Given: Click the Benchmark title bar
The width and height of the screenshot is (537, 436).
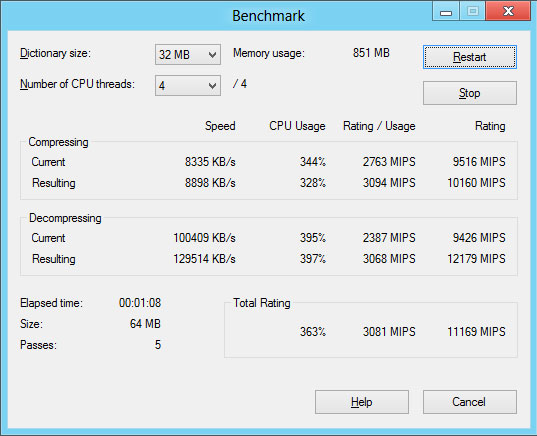Looking at the screenshot, I should point(268,16).
